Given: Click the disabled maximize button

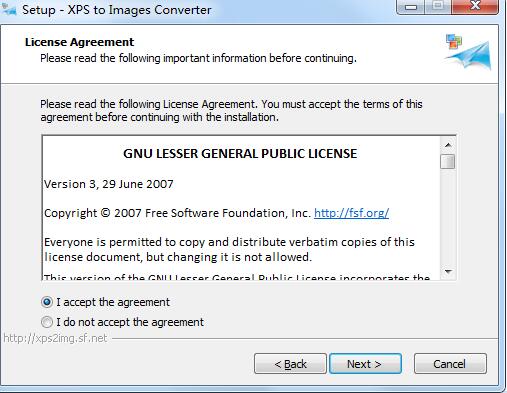Looking at the screenshot, I should pos(438,6).
